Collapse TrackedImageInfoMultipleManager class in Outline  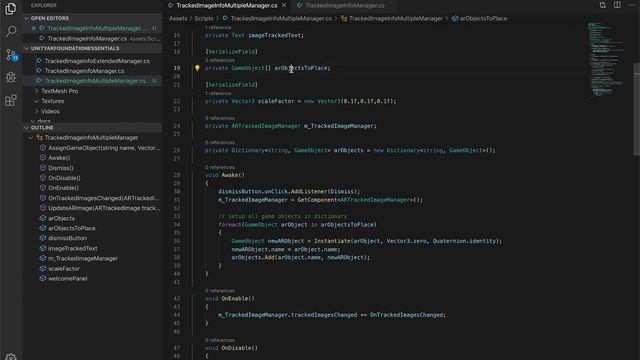(x=31, y=138)
